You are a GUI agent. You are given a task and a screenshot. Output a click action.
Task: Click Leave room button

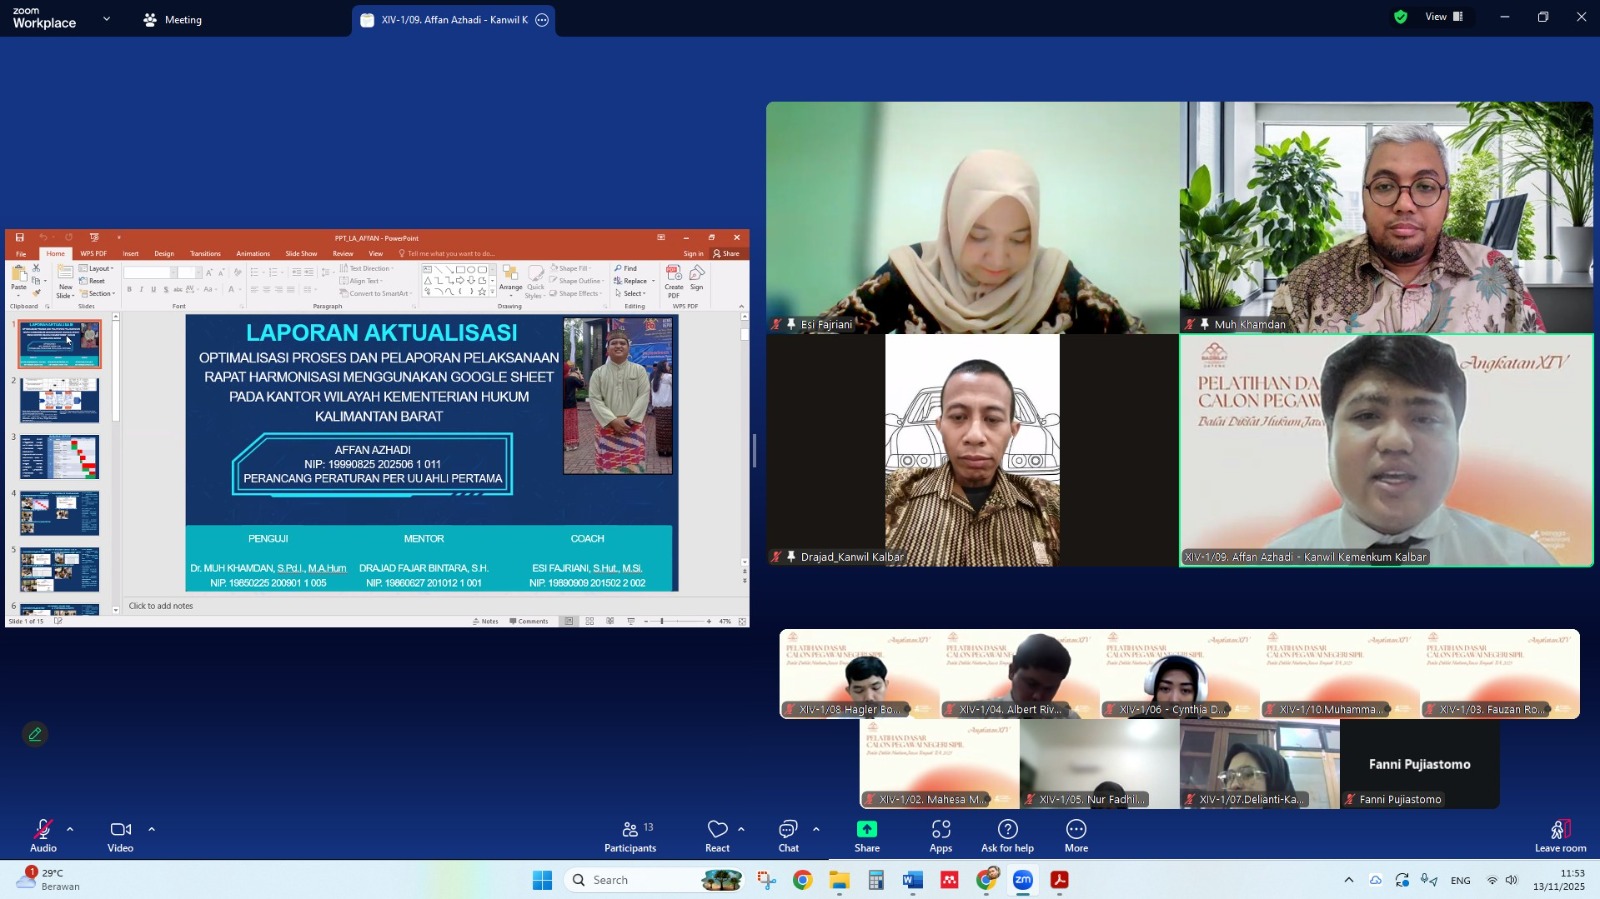(x=1560, y=836)
